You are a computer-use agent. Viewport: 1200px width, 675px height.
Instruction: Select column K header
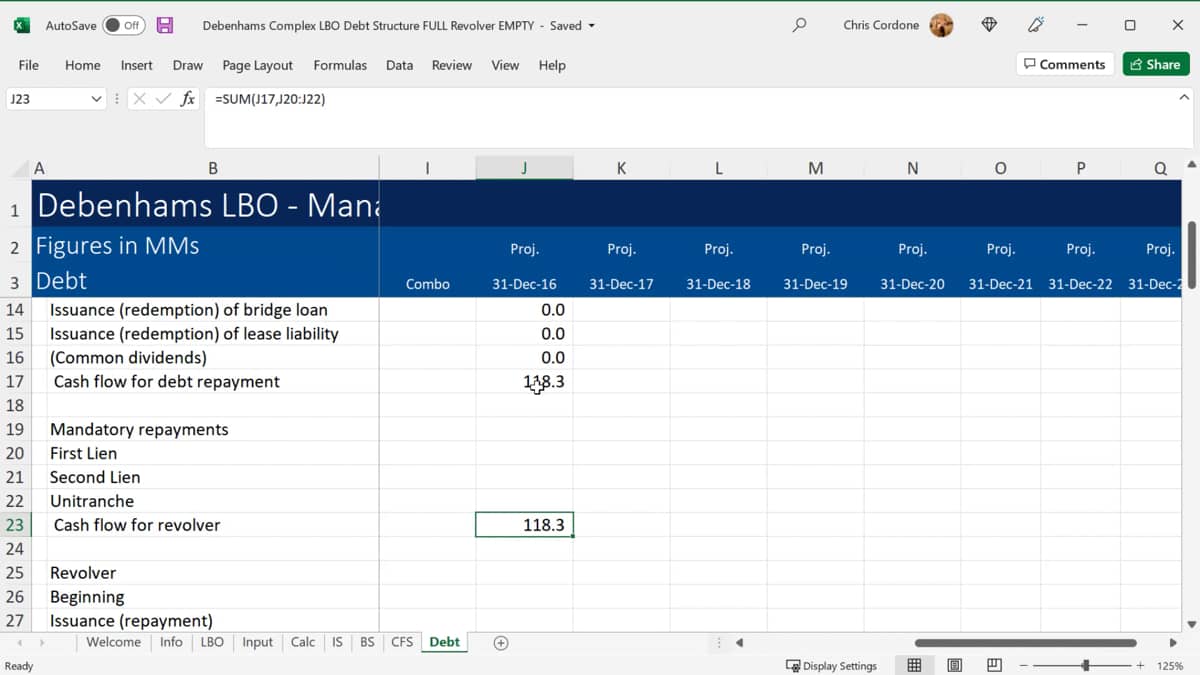point(621,168)
